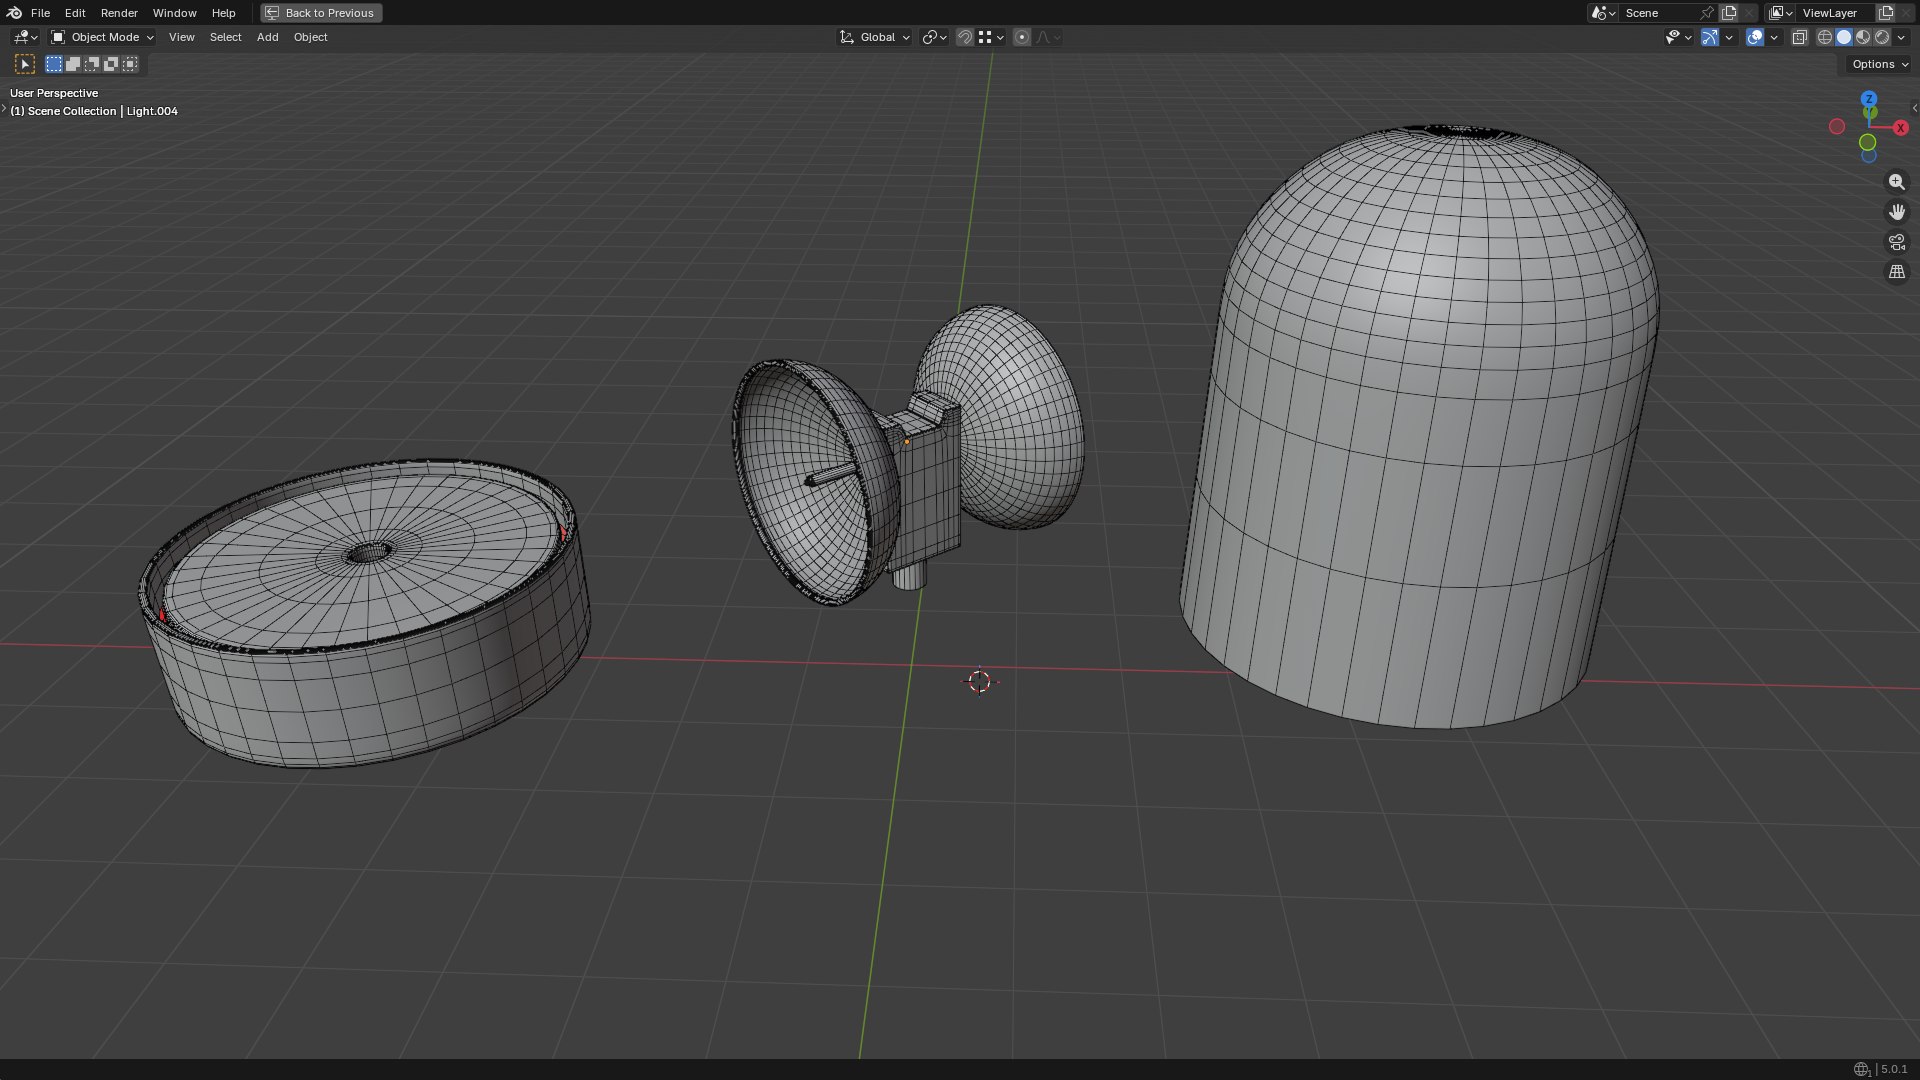This screenshot has width=1920, height=1080.
Task: Open the Window menu
Action: 174,13
